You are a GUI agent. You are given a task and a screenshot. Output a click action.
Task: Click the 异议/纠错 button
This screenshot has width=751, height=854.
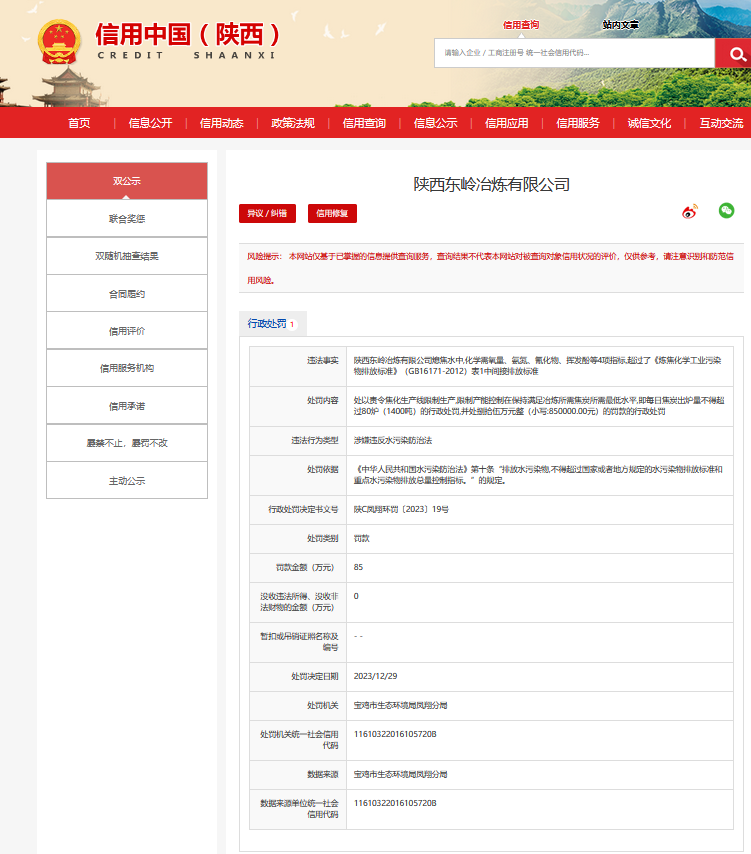pyautogui.click(x=267, y=213)
